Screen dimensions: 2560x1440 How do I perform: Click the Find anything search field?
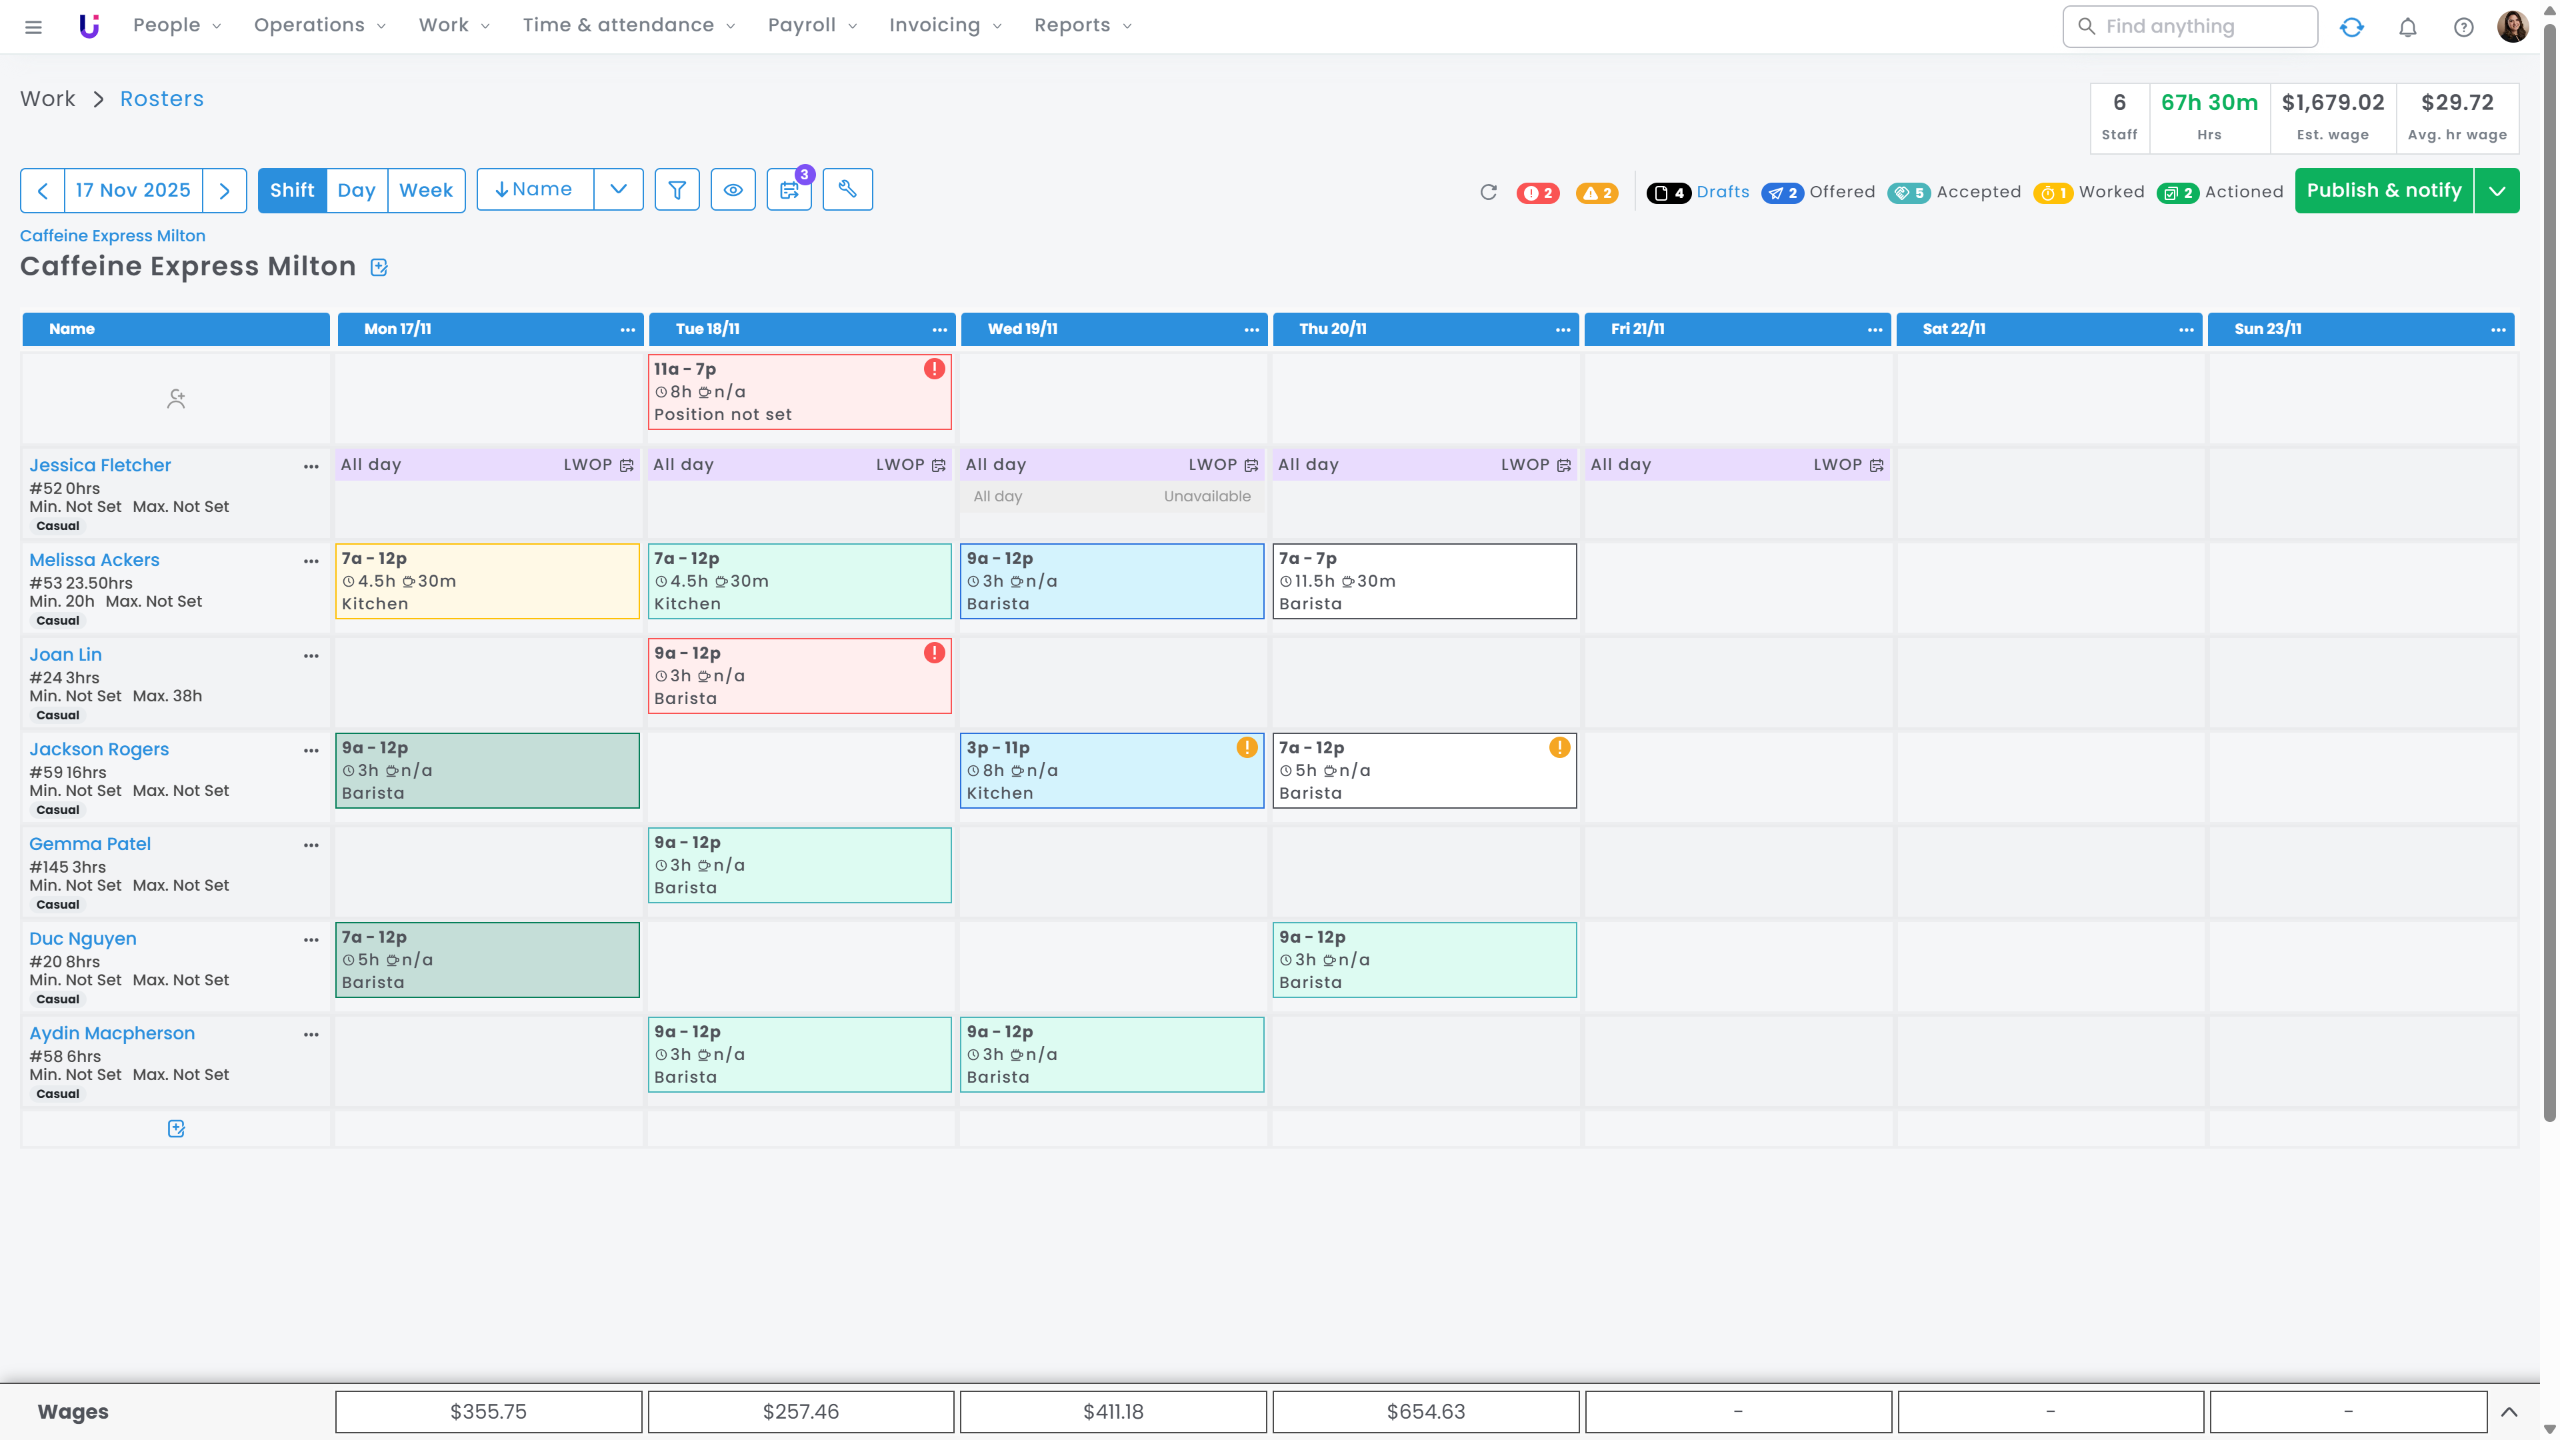(2190, 27)
